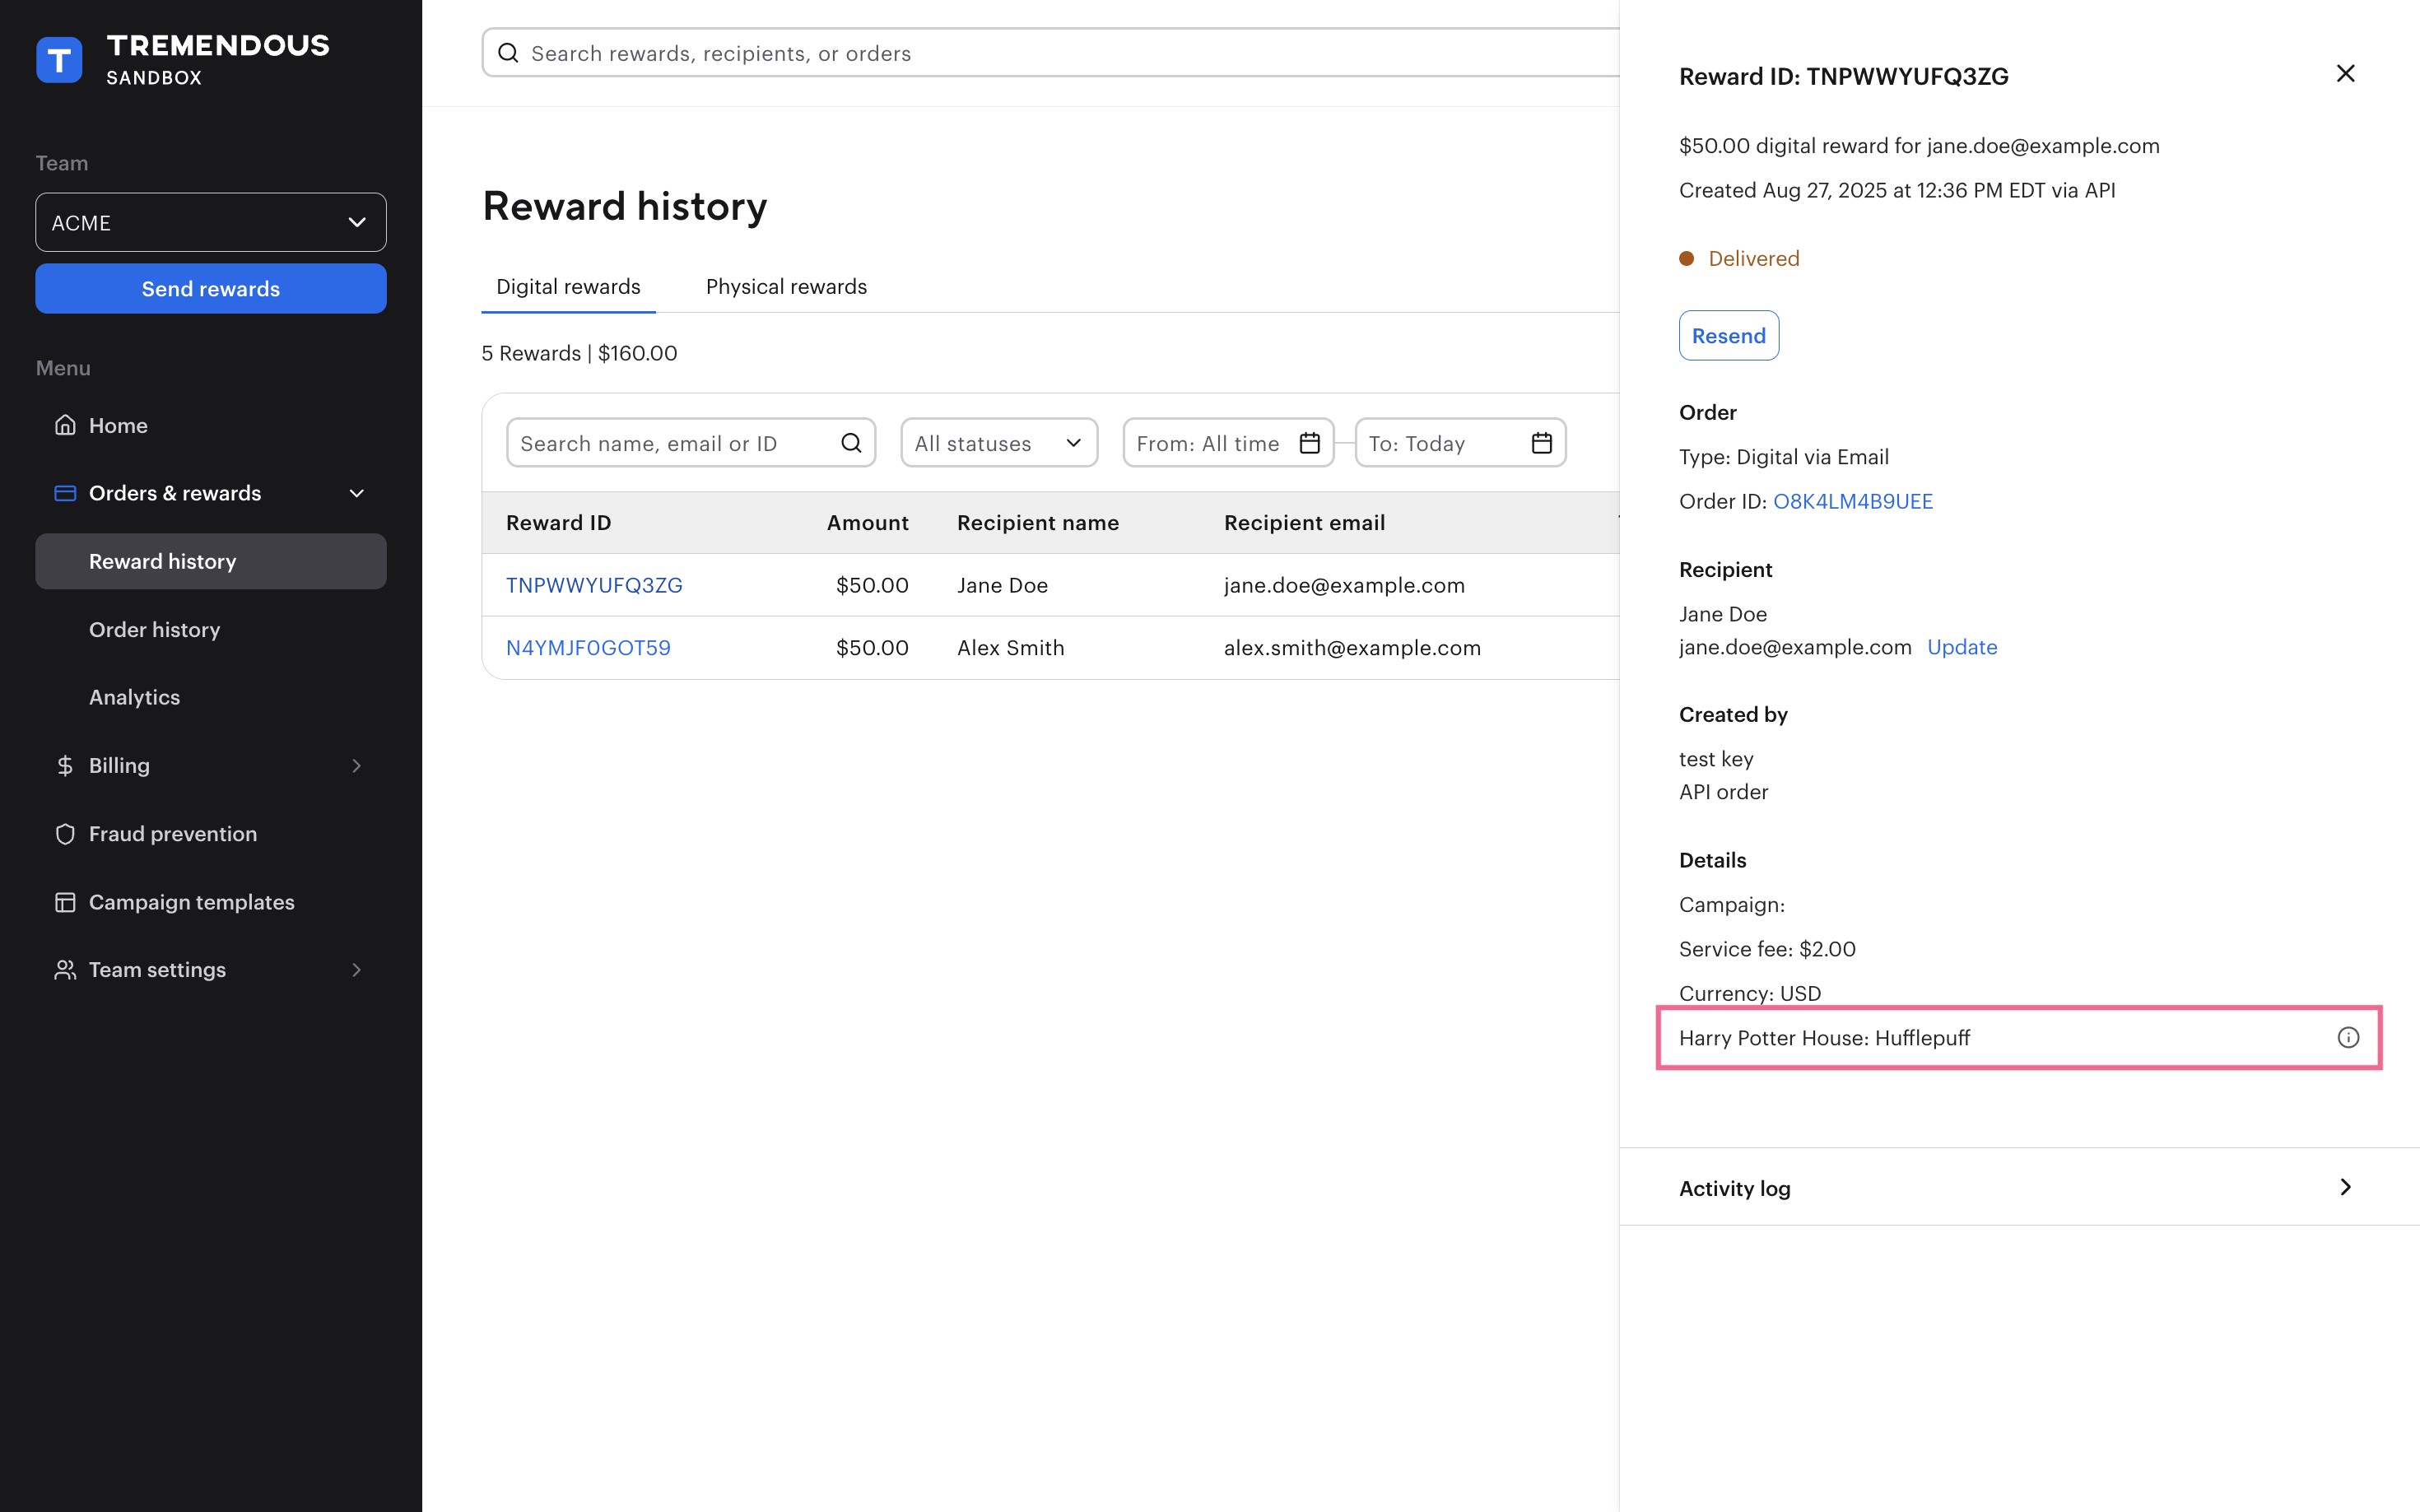Open Analytics in sidebar
The height and width of the screenshot is (1512, 2420).
pyautogui.click(x=134, y=697)
